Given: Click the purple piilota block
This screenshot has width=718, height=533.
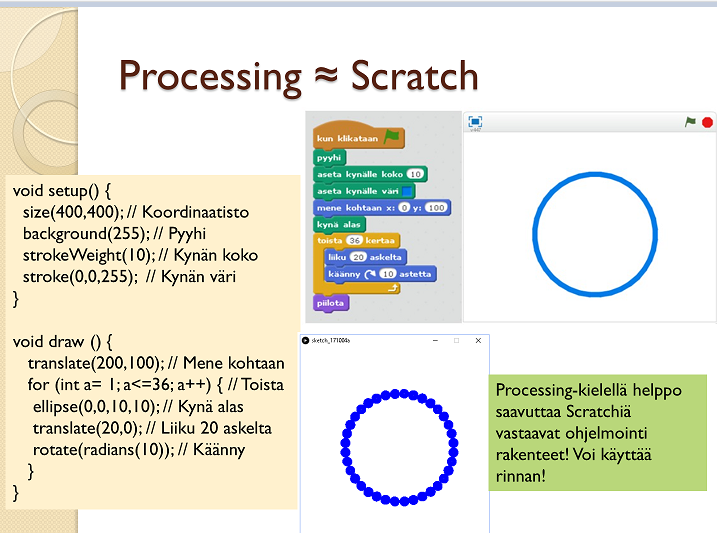Looking at the screenshot, I should [x=330, y=303].
